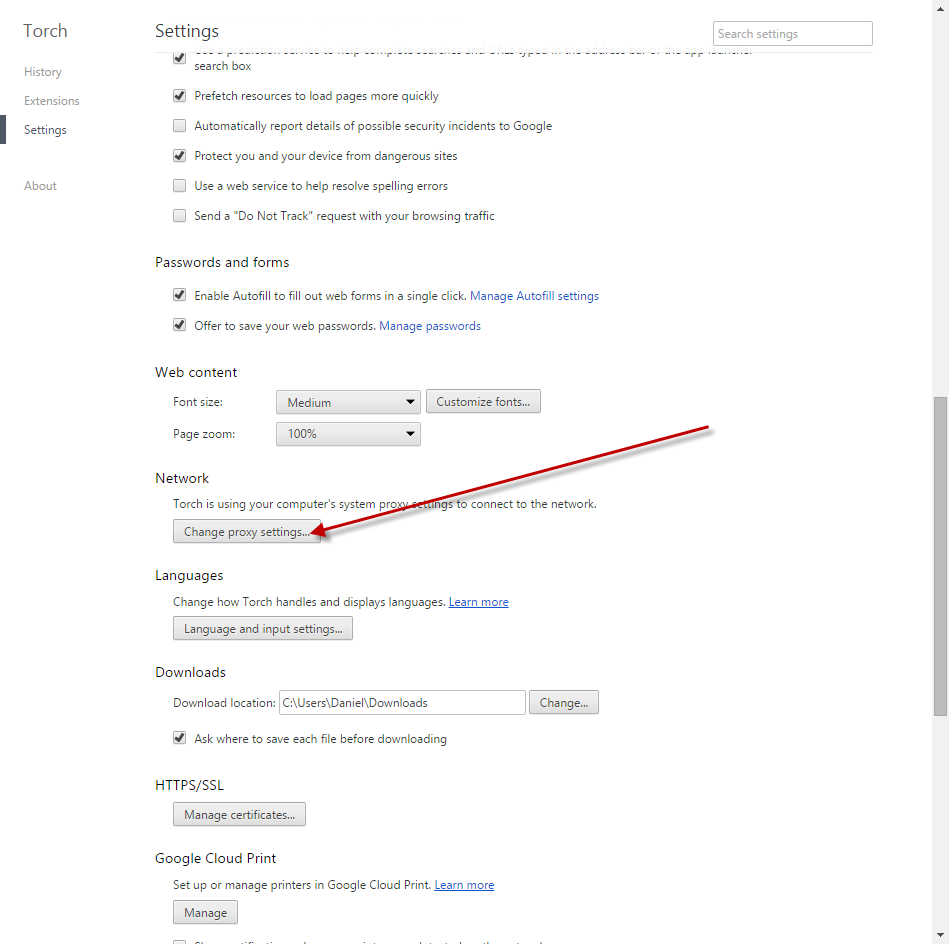
Task: Open the About page in the sidebar
Action: [x=41, y=186]
